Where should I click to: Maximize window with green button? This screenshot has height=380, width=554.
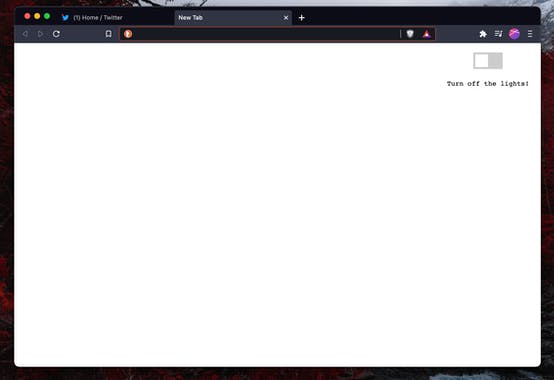point(47,16)
